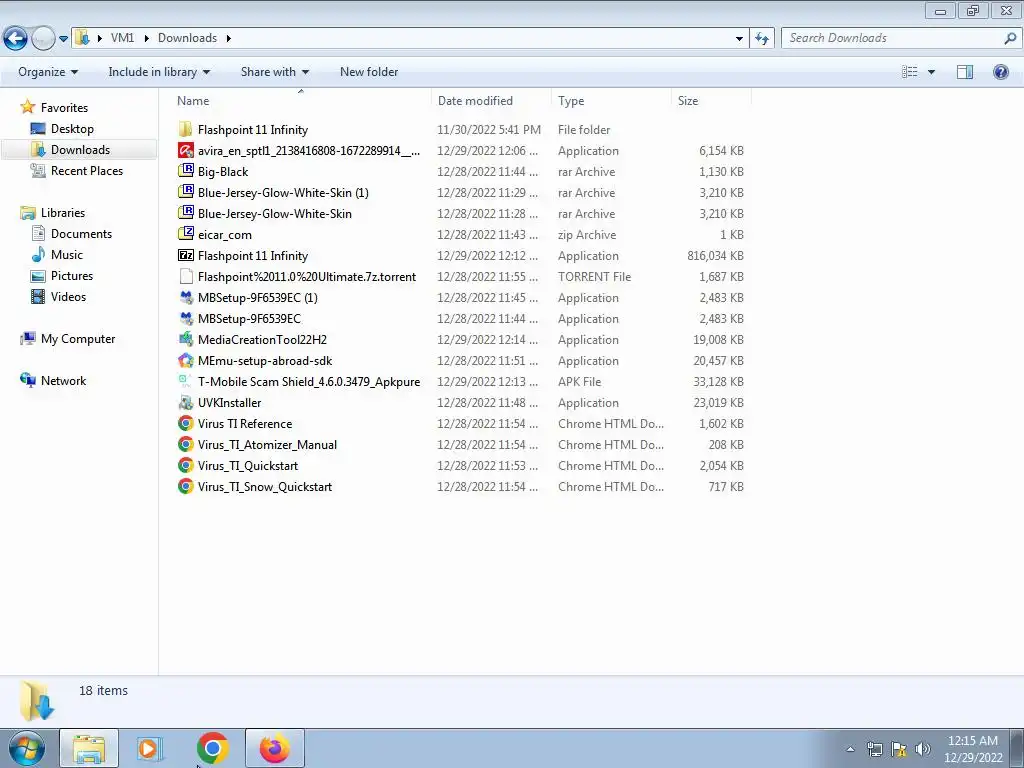Viewport: 1024px width, 768px height.
Task: Select the Blue-Jersey-Glow-White-Skin file name
Action: (274, 214)
